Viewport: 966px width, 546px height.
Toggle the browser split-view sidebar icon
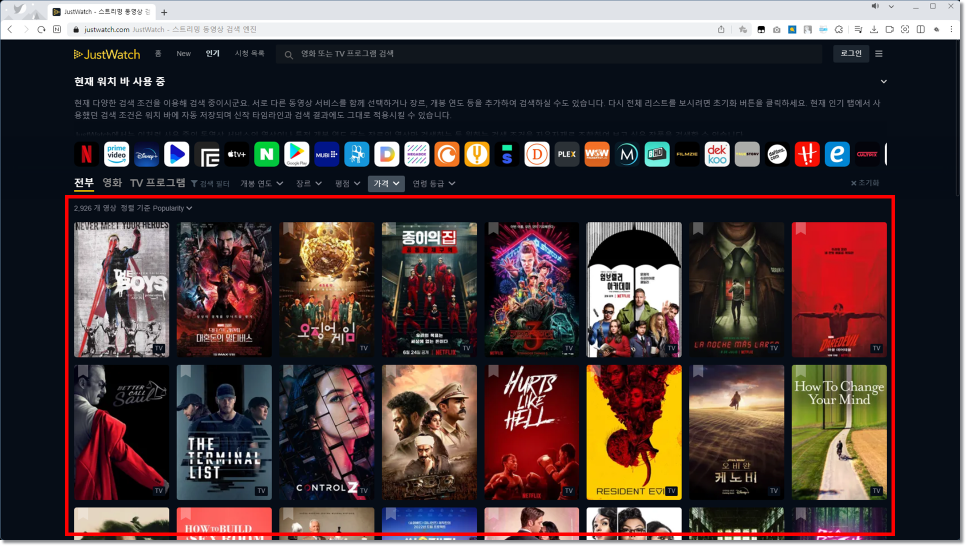921,29
